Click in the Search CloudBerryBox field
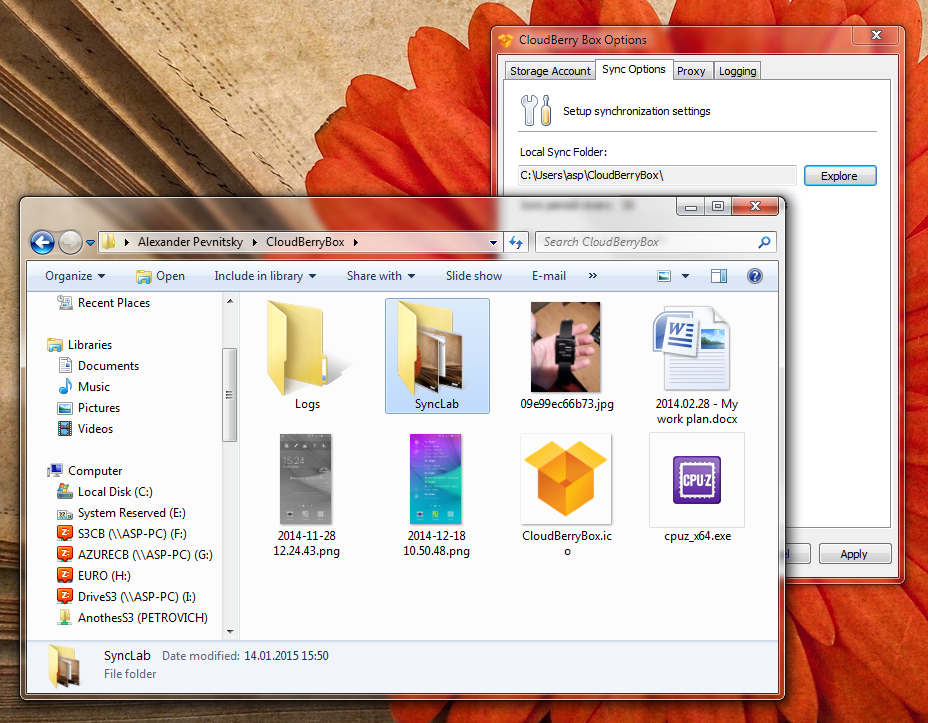This screenshot has width=928, height=723. pos(648,242)
